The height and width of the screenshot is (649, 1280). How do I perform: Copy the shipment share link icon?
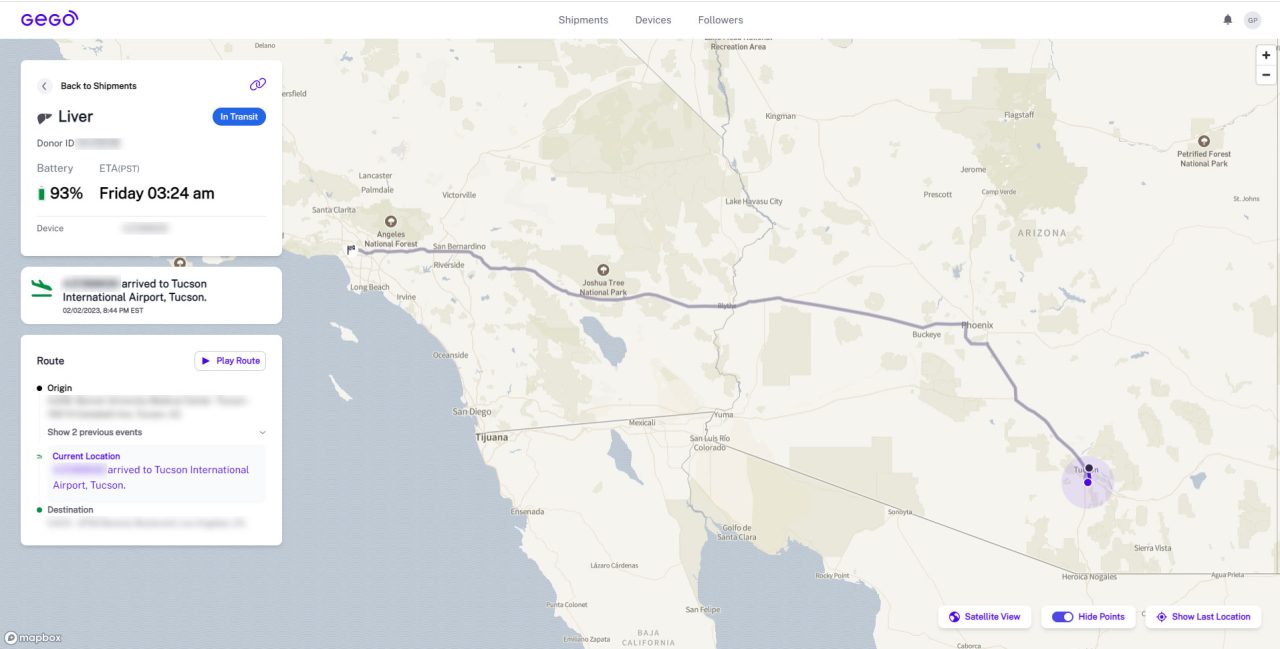click(x=257, y=85)
